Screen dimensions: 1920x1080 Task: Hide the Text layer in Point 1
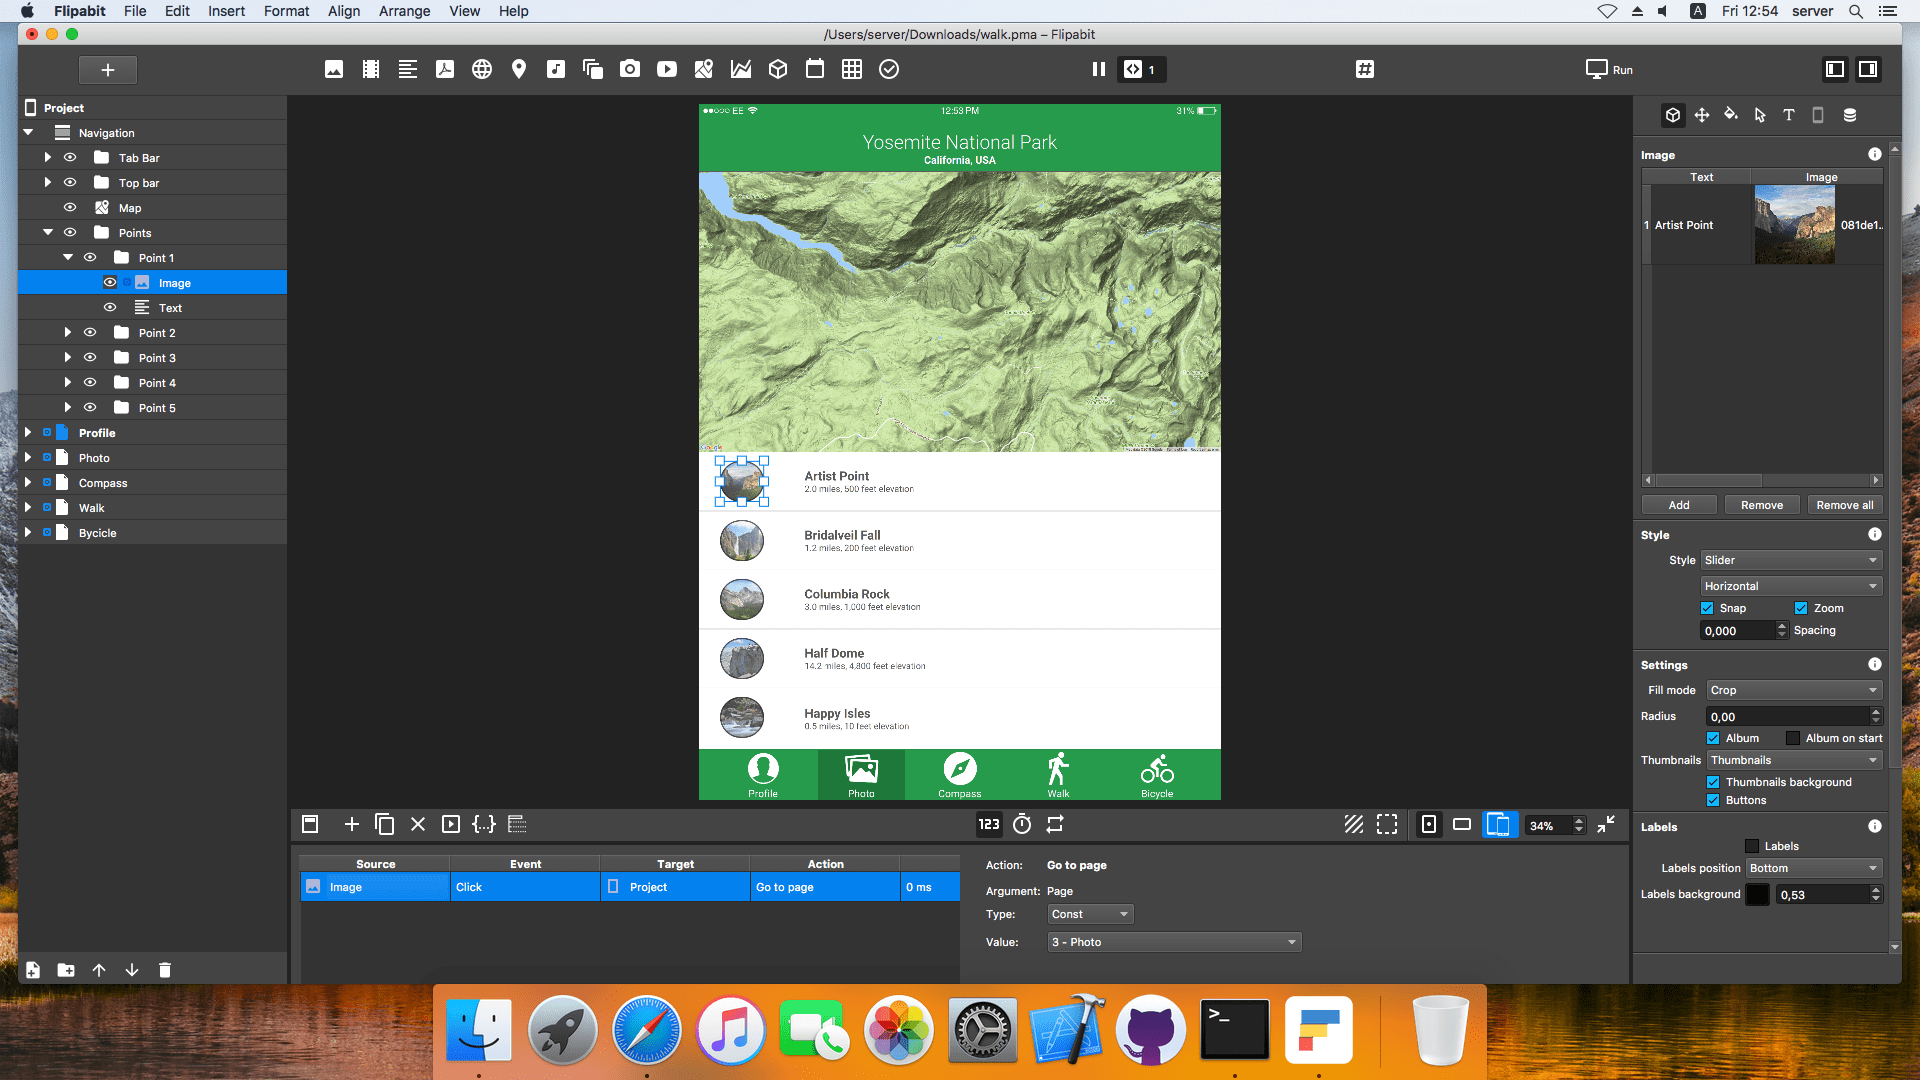click(x=110, y=307)
